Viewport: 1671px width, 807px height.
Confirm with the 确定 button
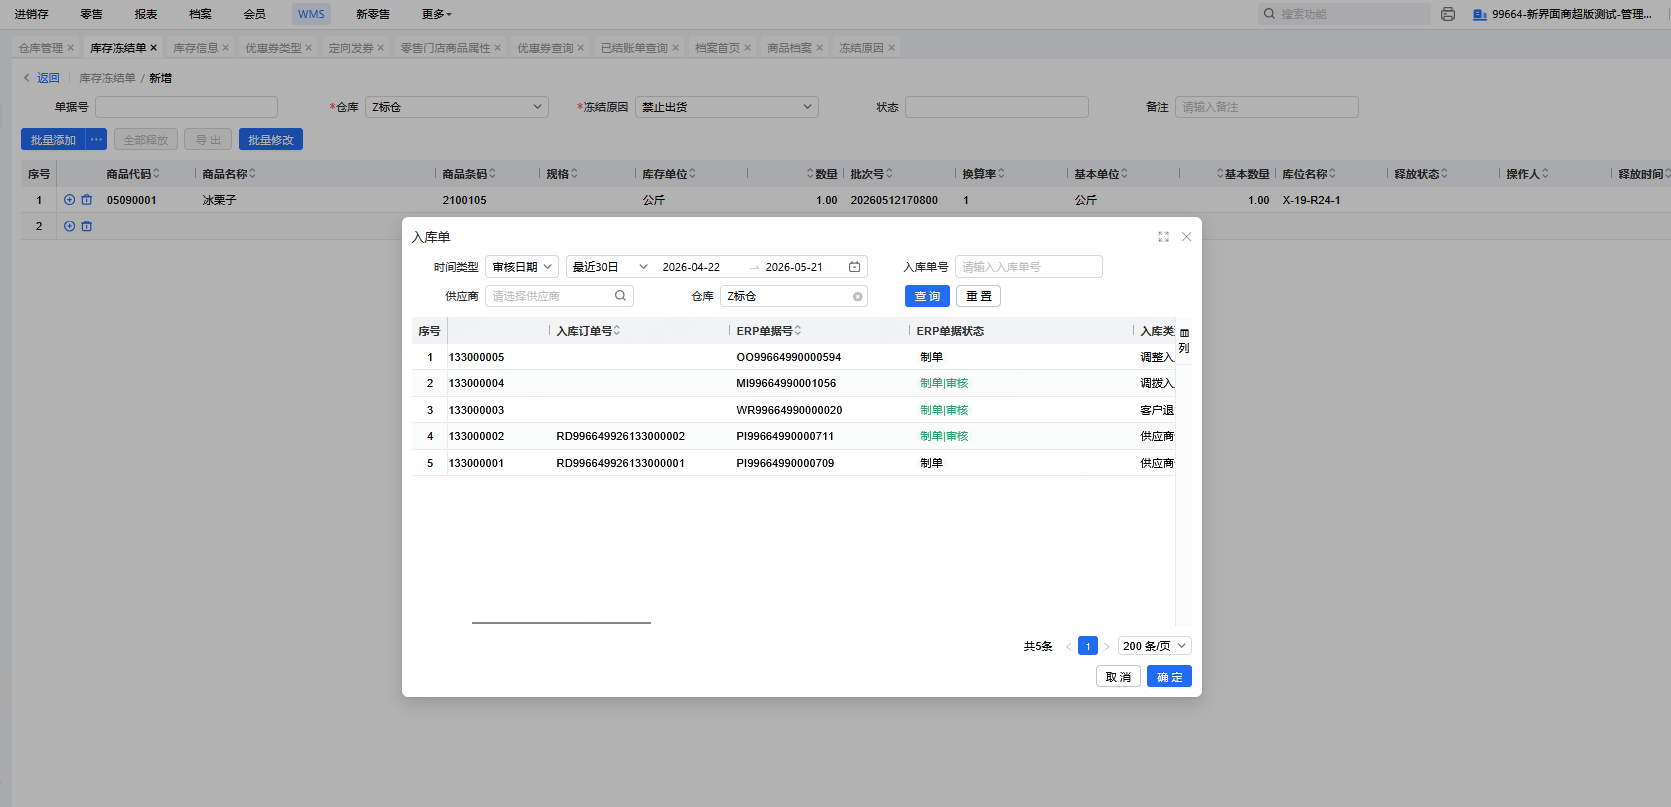click(1169, 677)
